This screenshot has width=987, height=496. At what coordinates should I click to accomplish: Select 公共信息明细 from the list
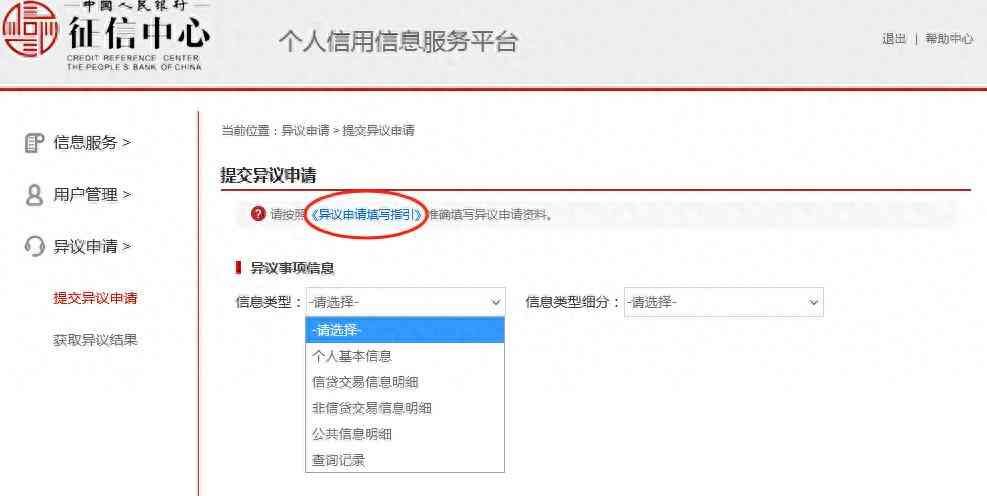[405, 434]
